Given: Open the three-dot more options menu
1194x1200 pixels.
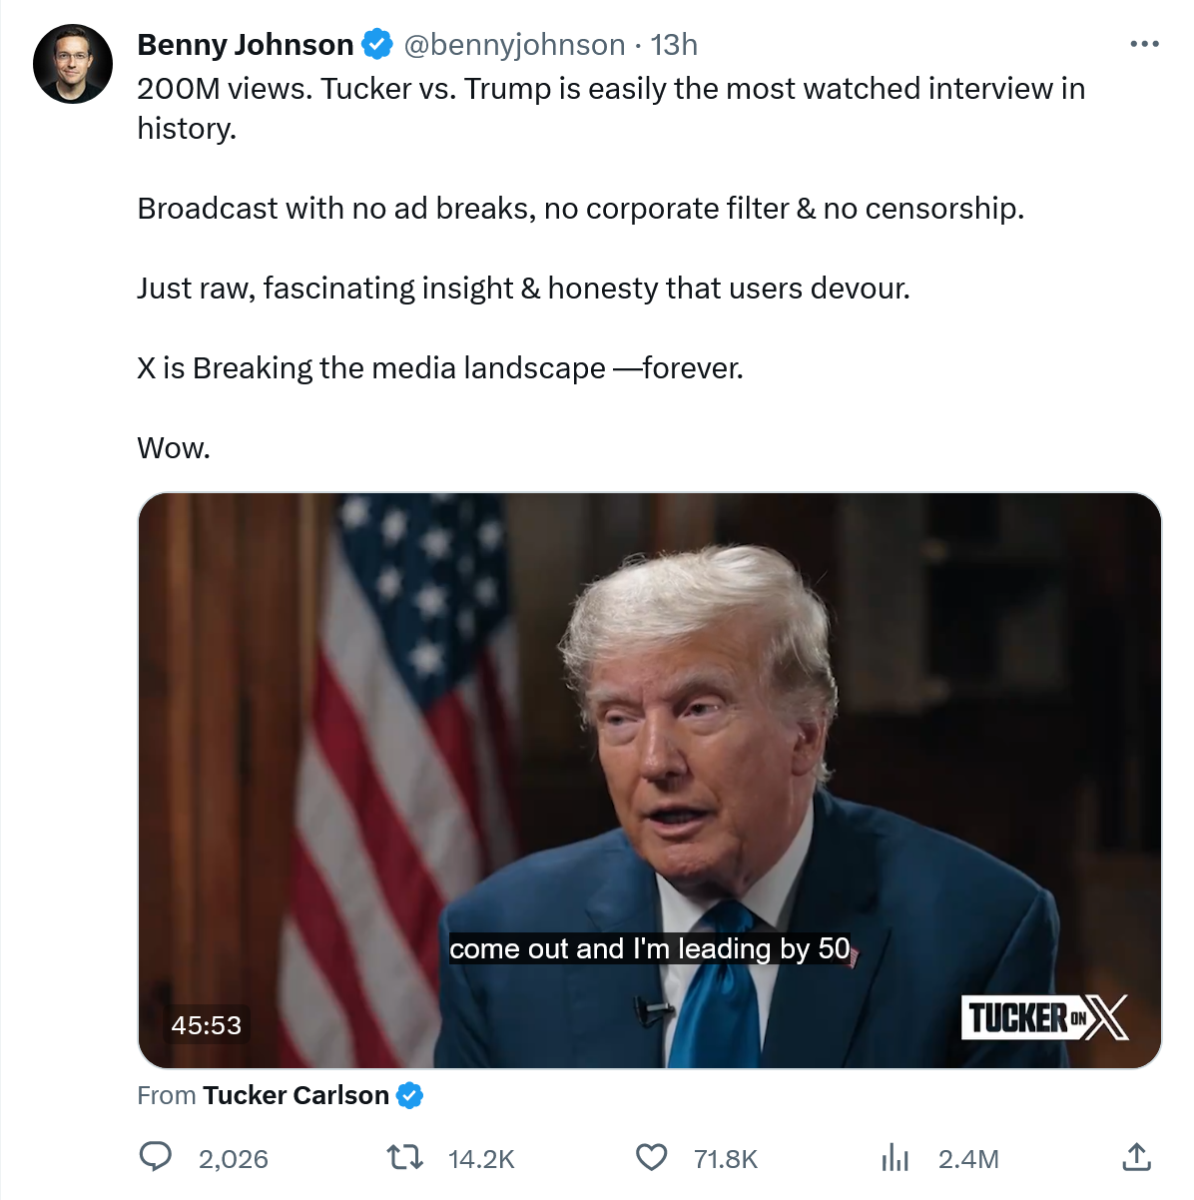Looking at the screenshot, I should point(1144,44).
